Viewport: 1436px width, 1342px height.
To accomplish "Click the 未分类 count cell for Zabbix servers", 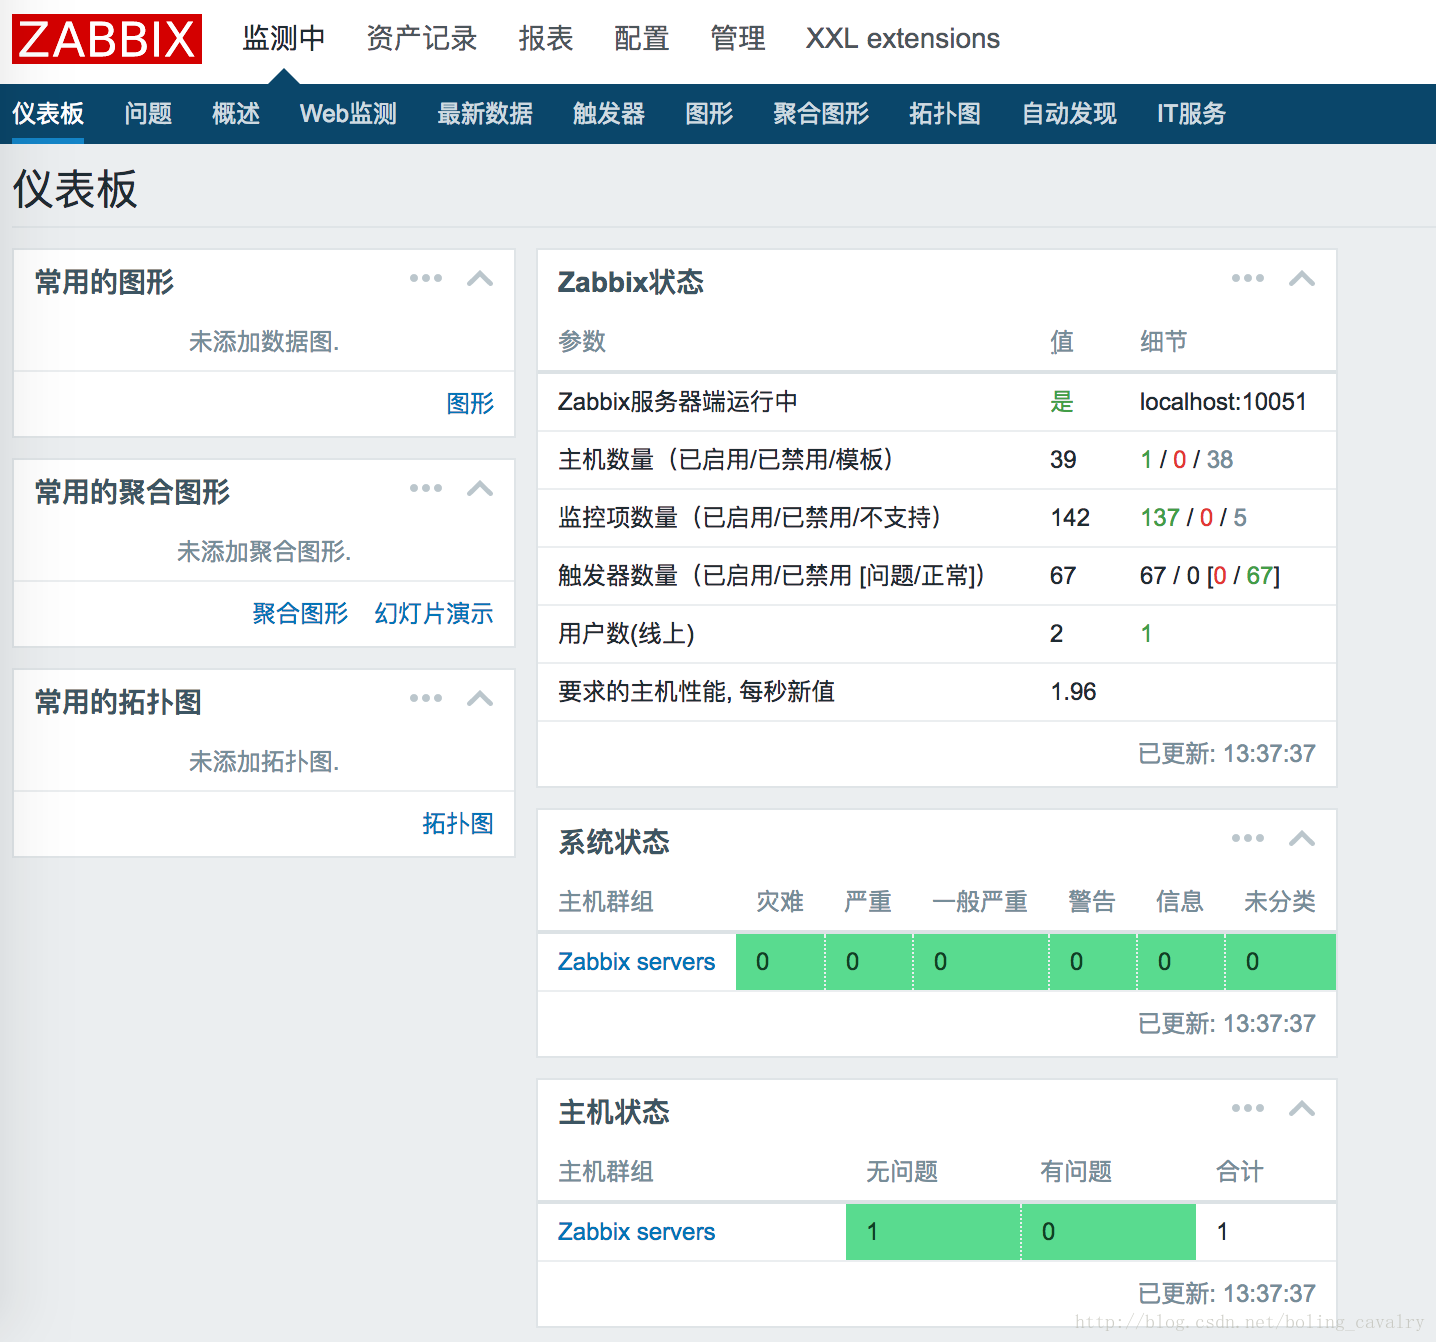I will click(1280, 962).
